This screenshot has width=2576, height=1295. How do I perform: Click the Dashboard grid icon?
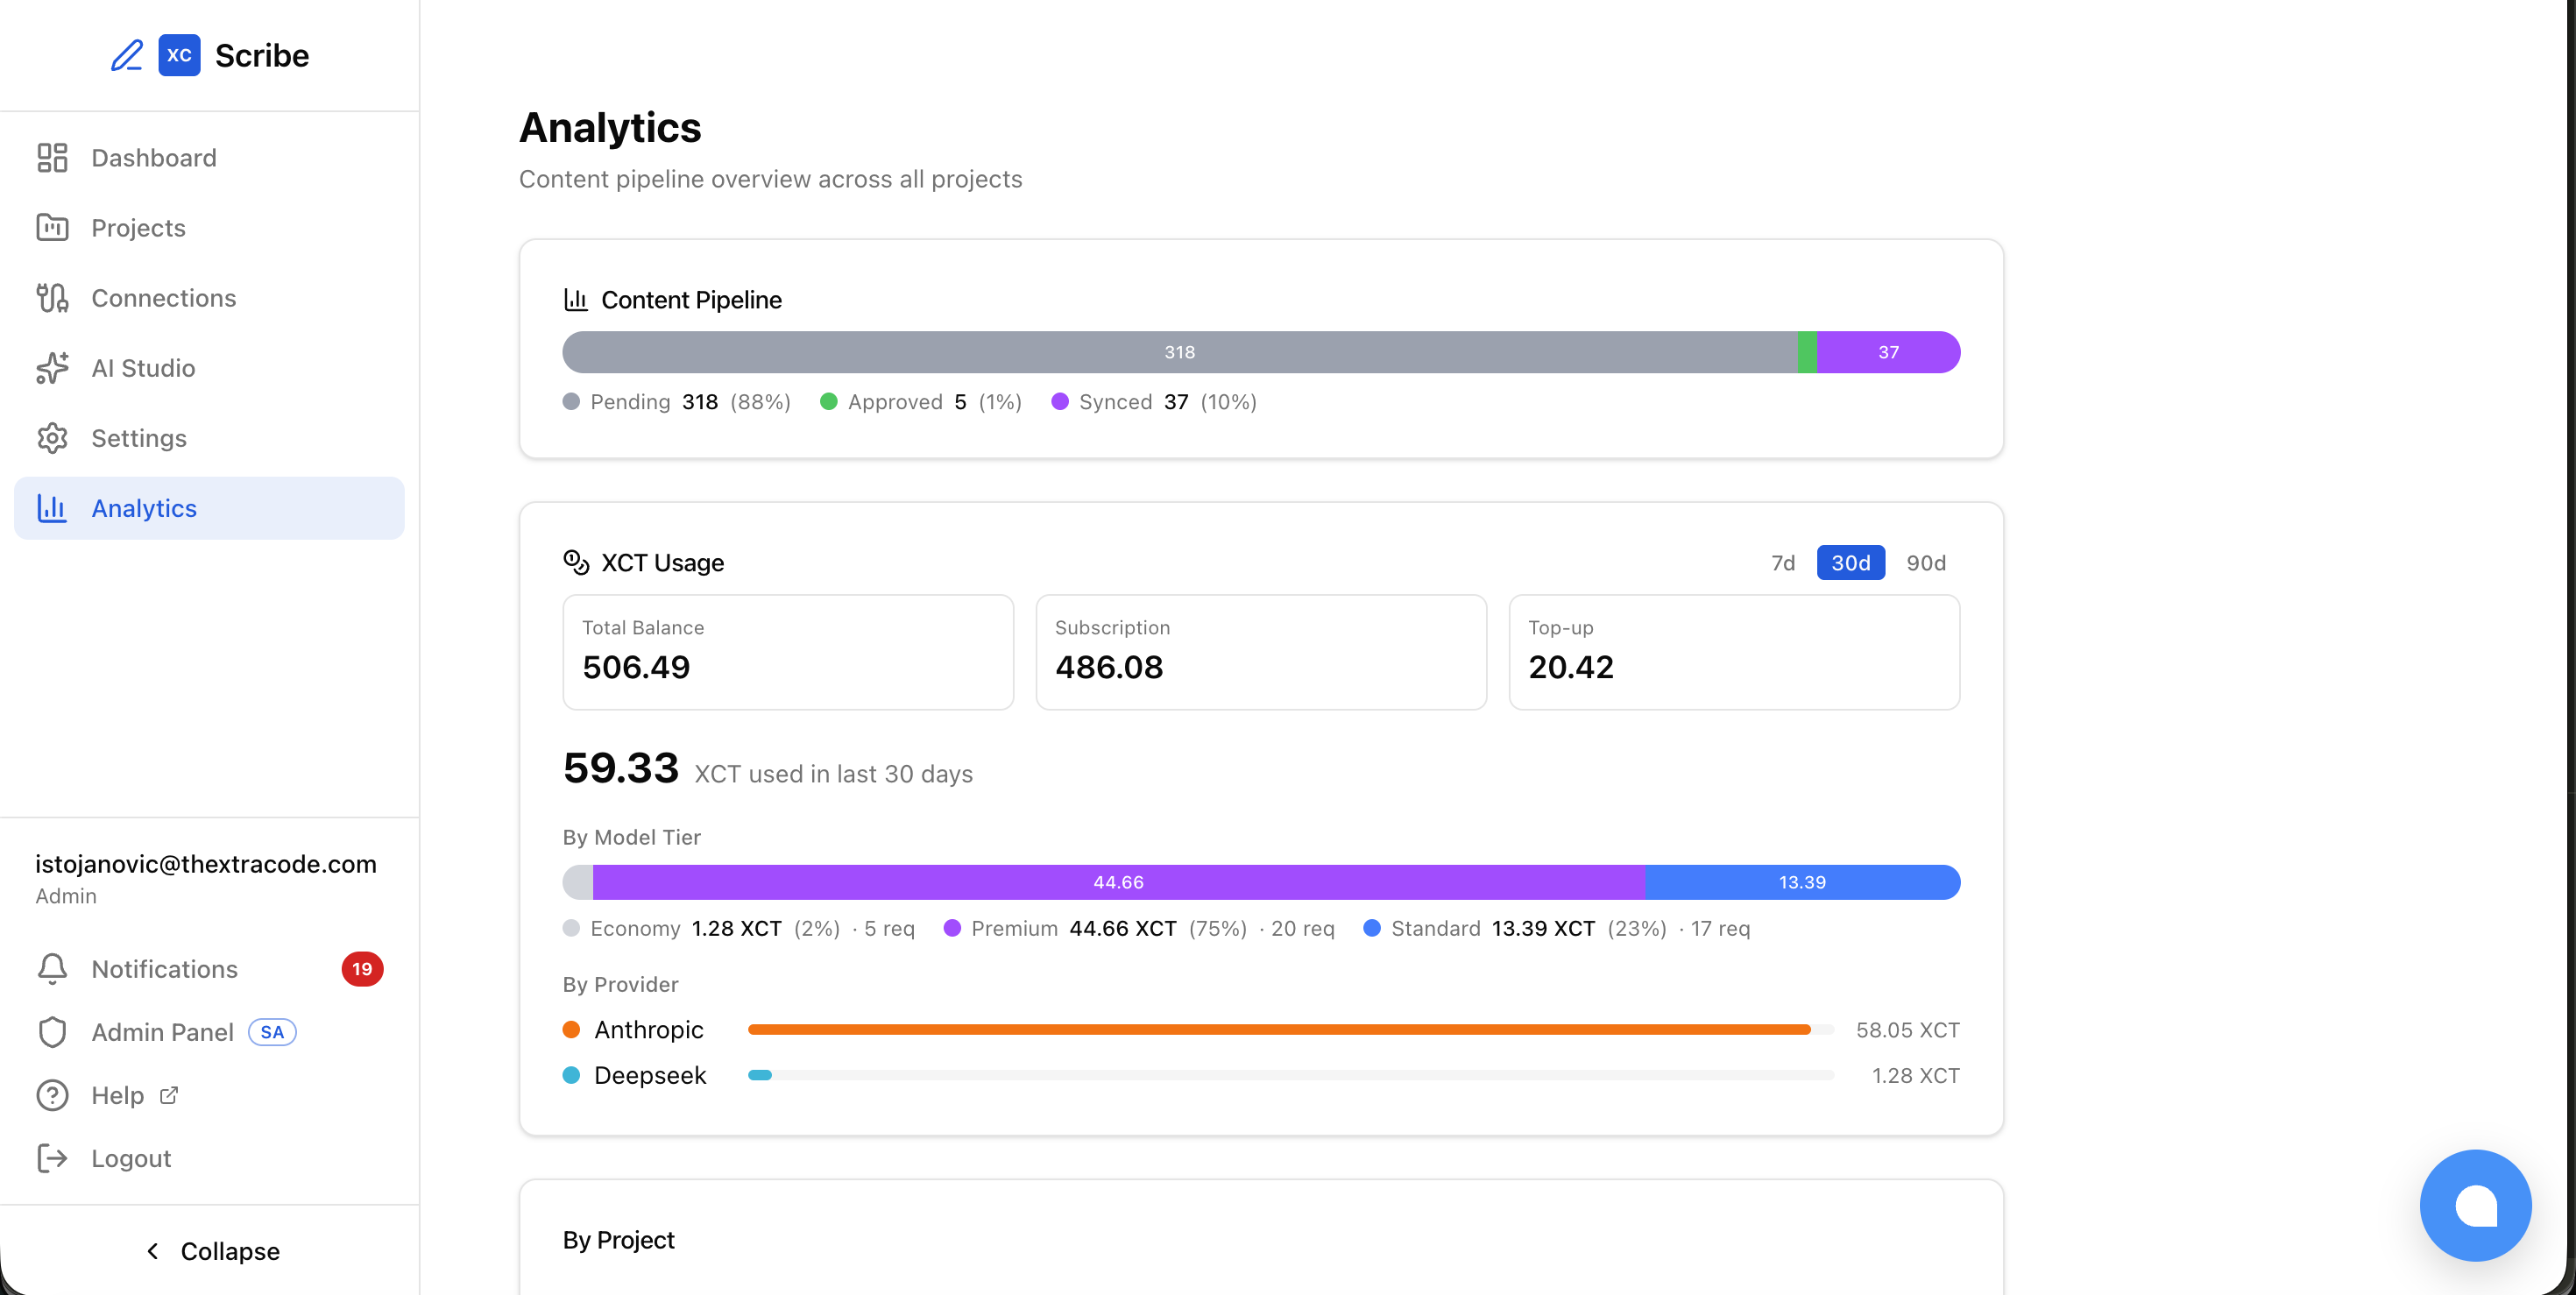click(x=52, y=158)
